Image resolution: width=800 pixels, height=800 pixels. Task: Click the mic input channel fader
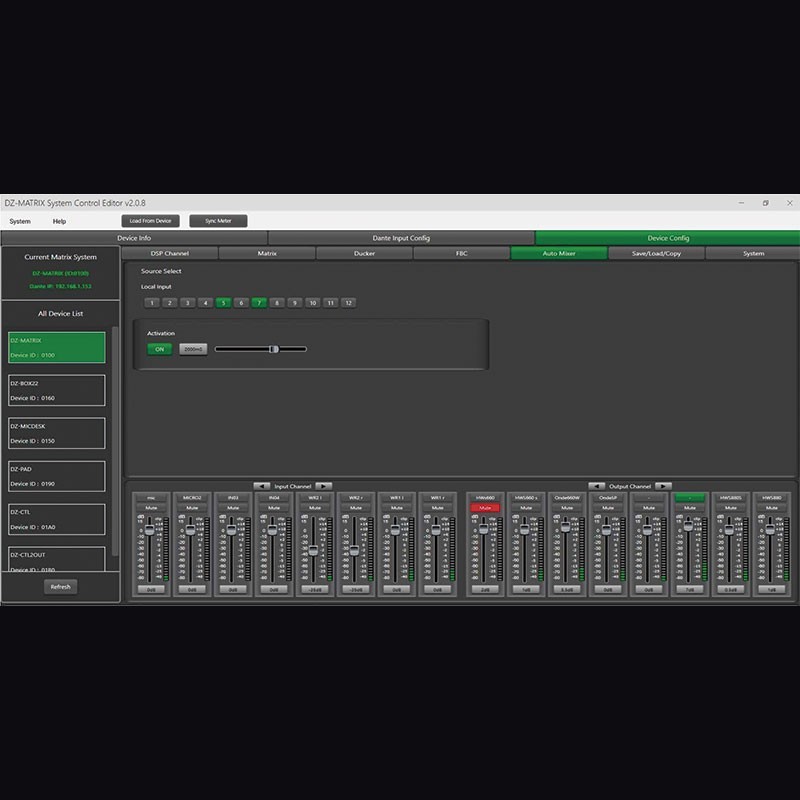(x=149, y=530)
